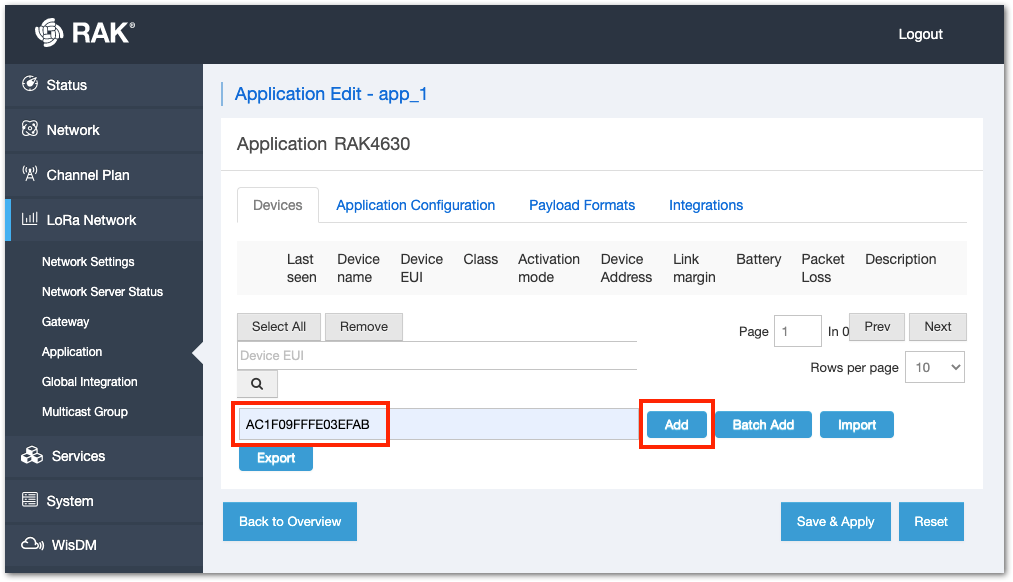Image resolution: width=1013 pixels, height=582 pixels.
Task: Click the Services cubes icon
Action: tap(32, 455)
